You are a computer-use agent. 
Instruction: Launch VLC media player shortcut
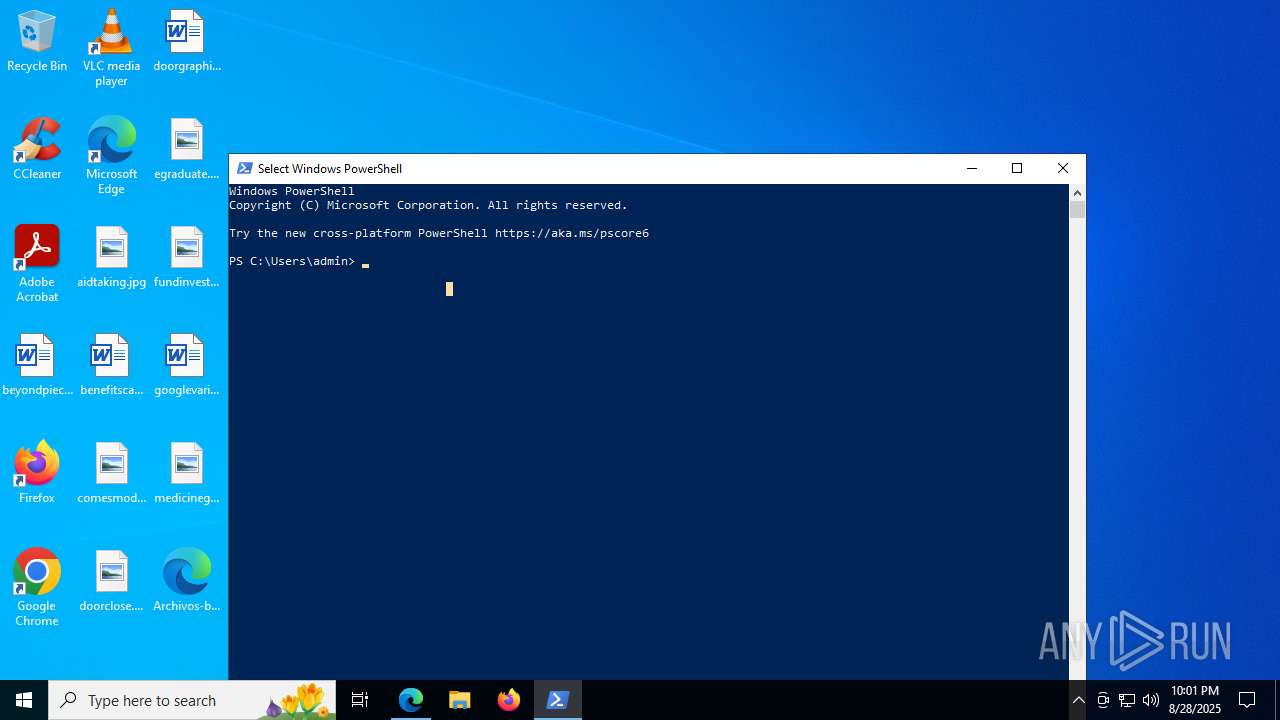click(111, 48)
